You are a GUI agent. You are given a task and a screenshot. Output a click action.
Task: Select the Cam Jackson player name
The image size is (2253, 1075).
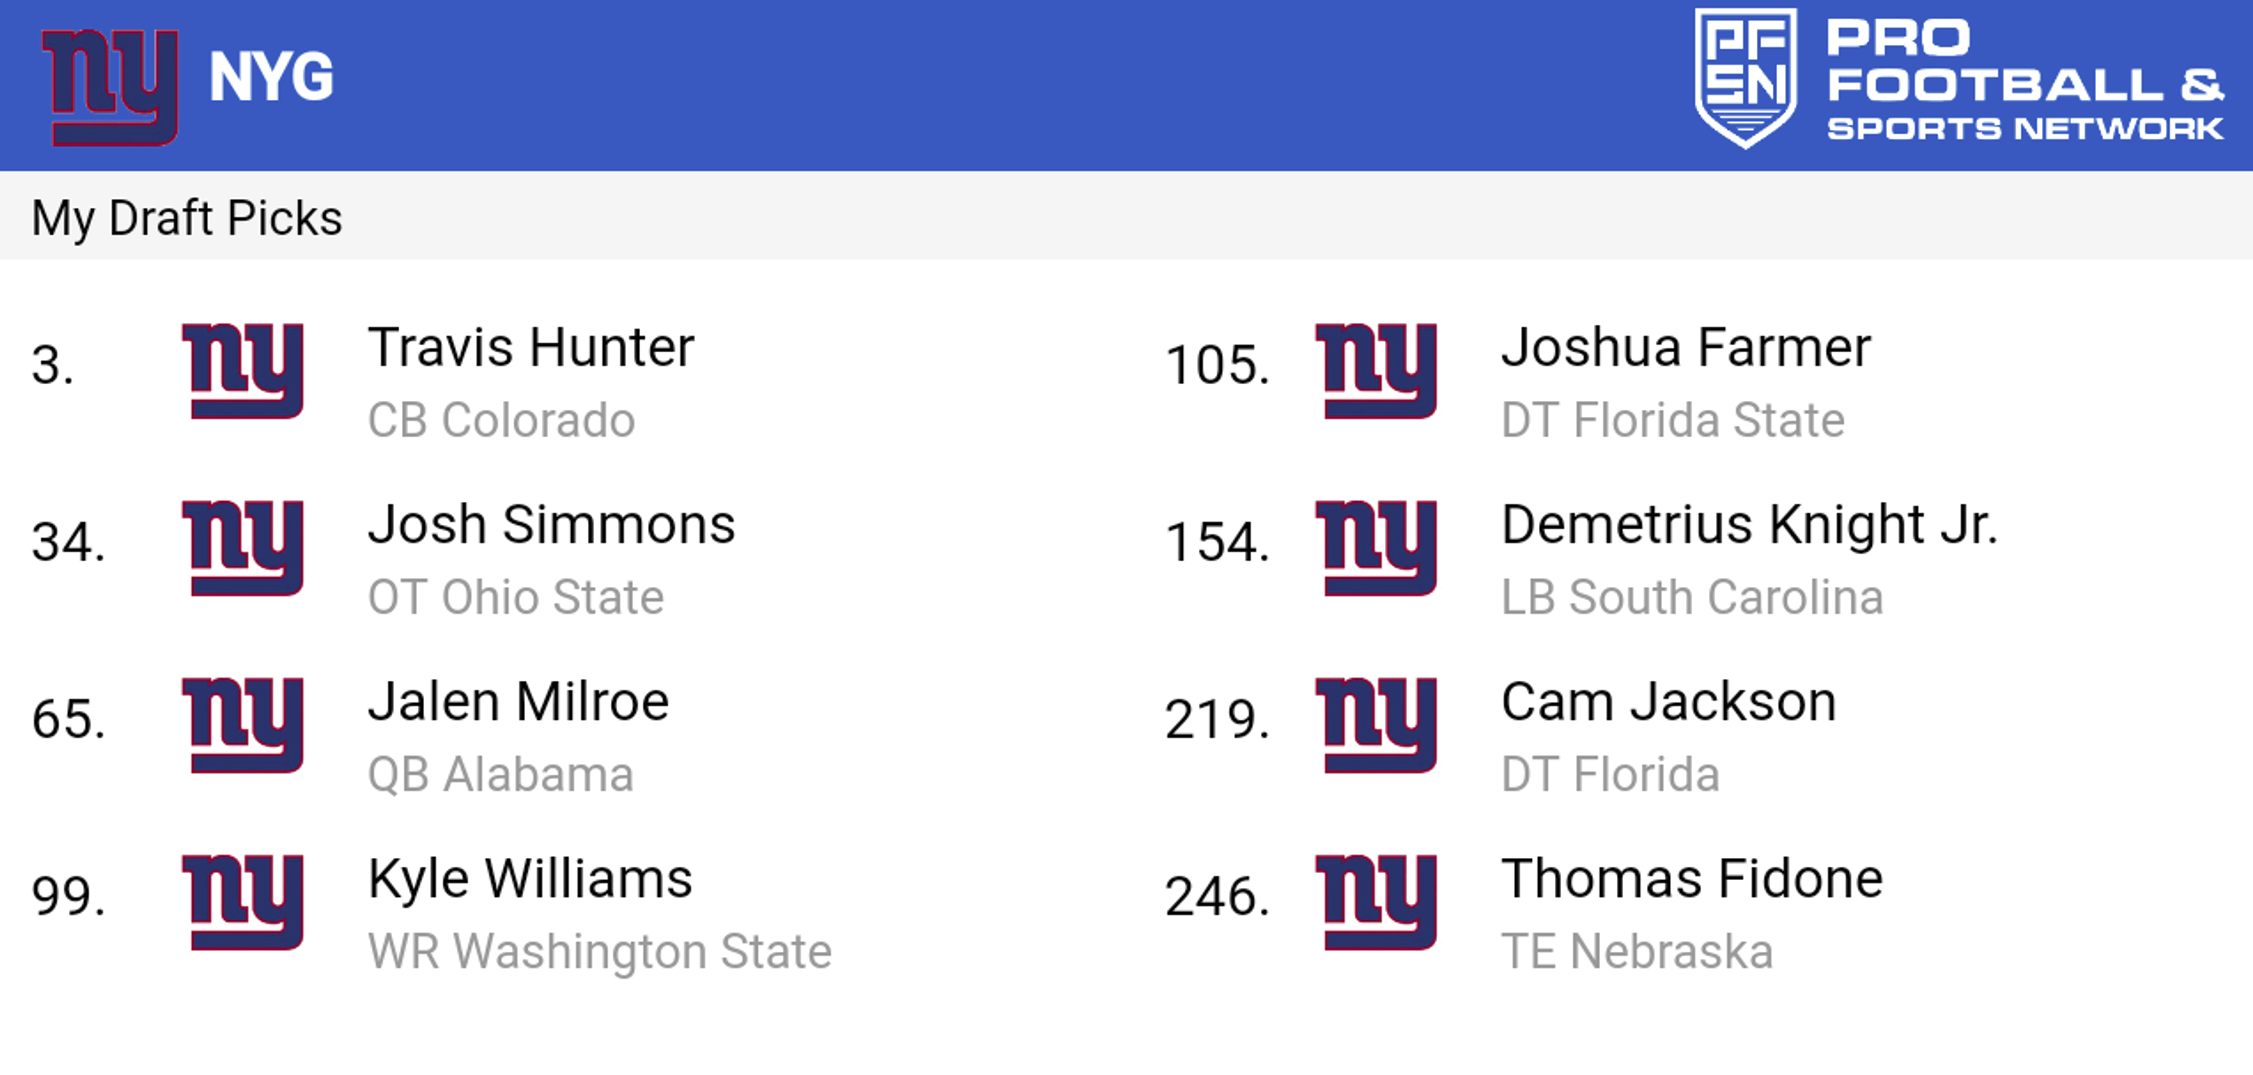tap(1668, 702)
